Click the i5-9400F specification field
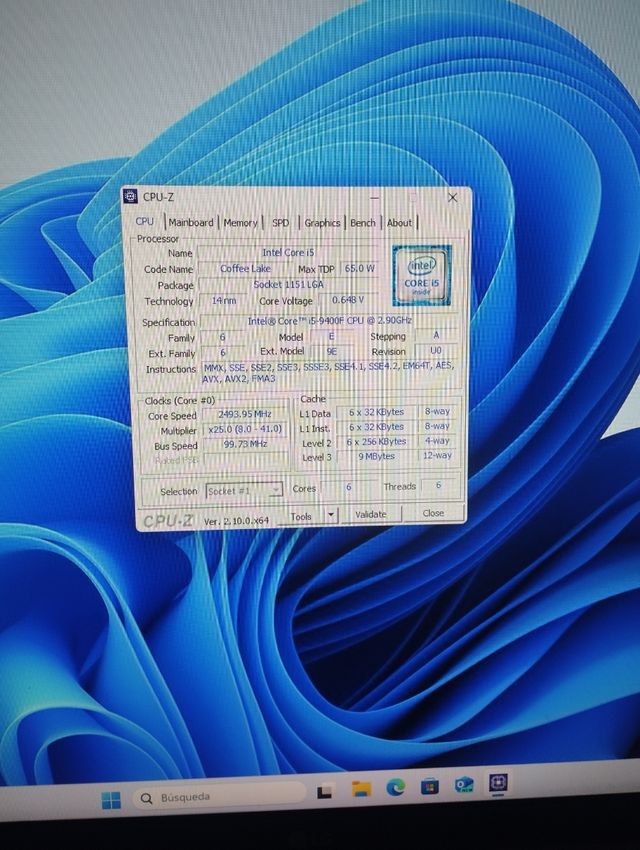This screenshot has height=850, width=640. 329,321
